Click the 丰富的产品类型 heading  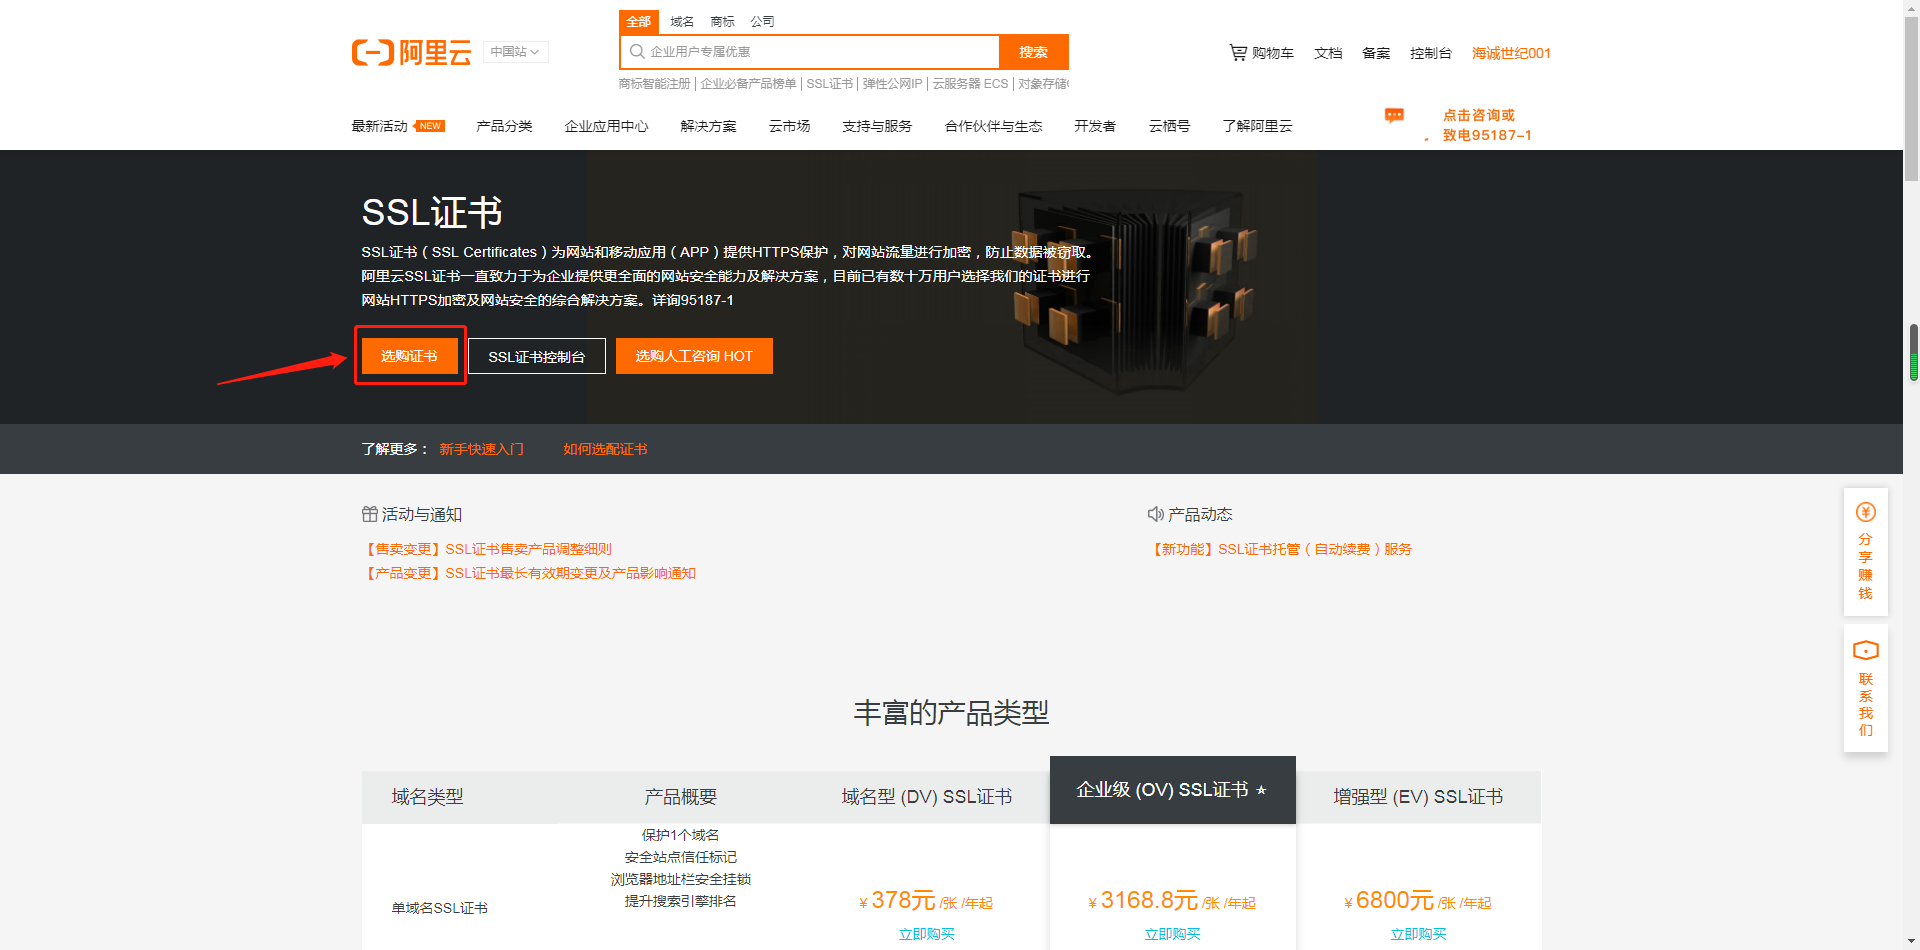point(951,713)
